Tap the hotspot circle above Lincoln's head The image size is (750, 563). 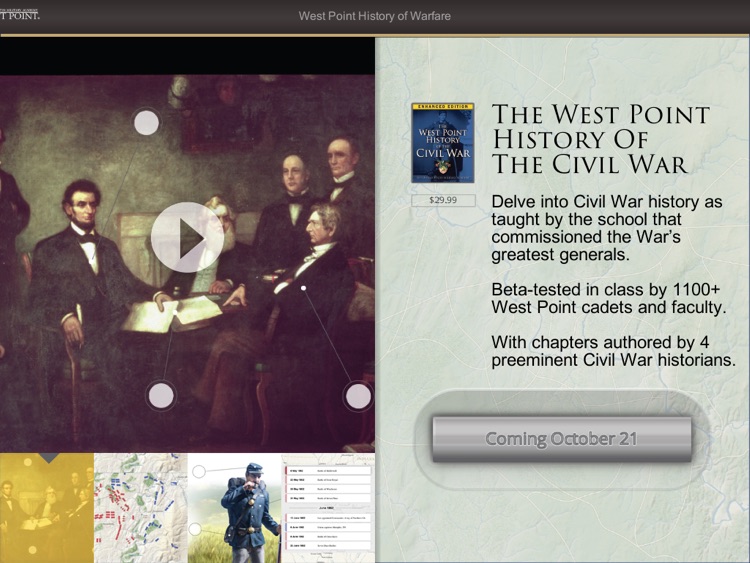pos(146,123)
